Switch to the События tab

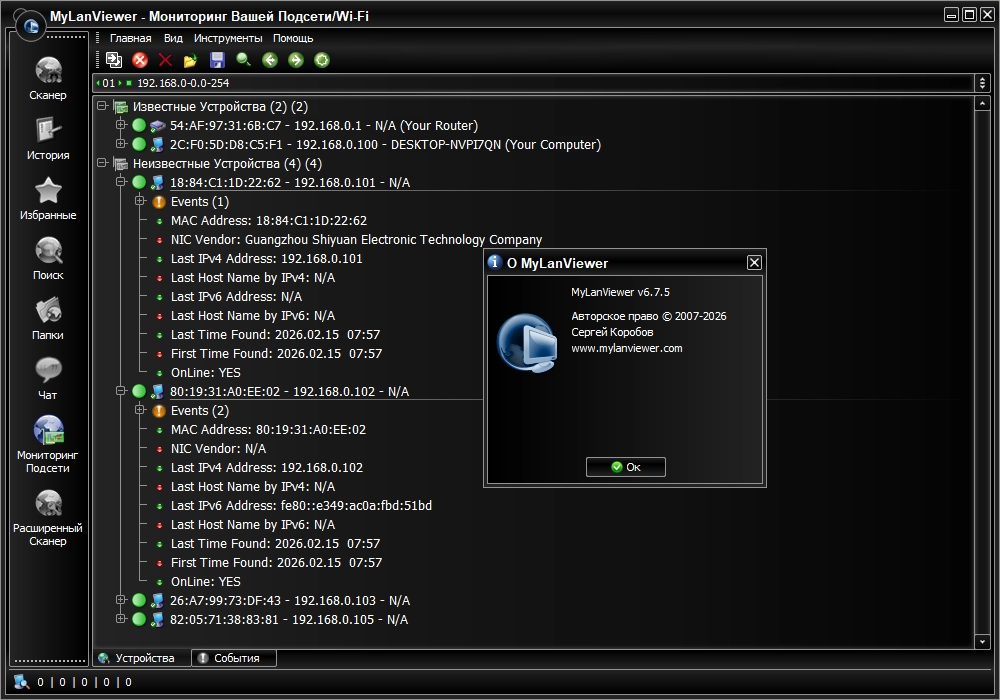[x=234, y=658]
